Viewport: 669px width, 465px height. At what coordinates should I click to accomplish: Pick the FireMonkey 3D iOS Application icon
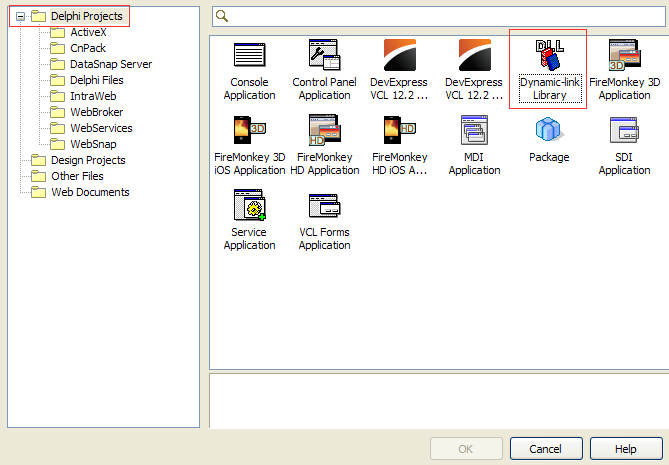click(x=250, y=130)
